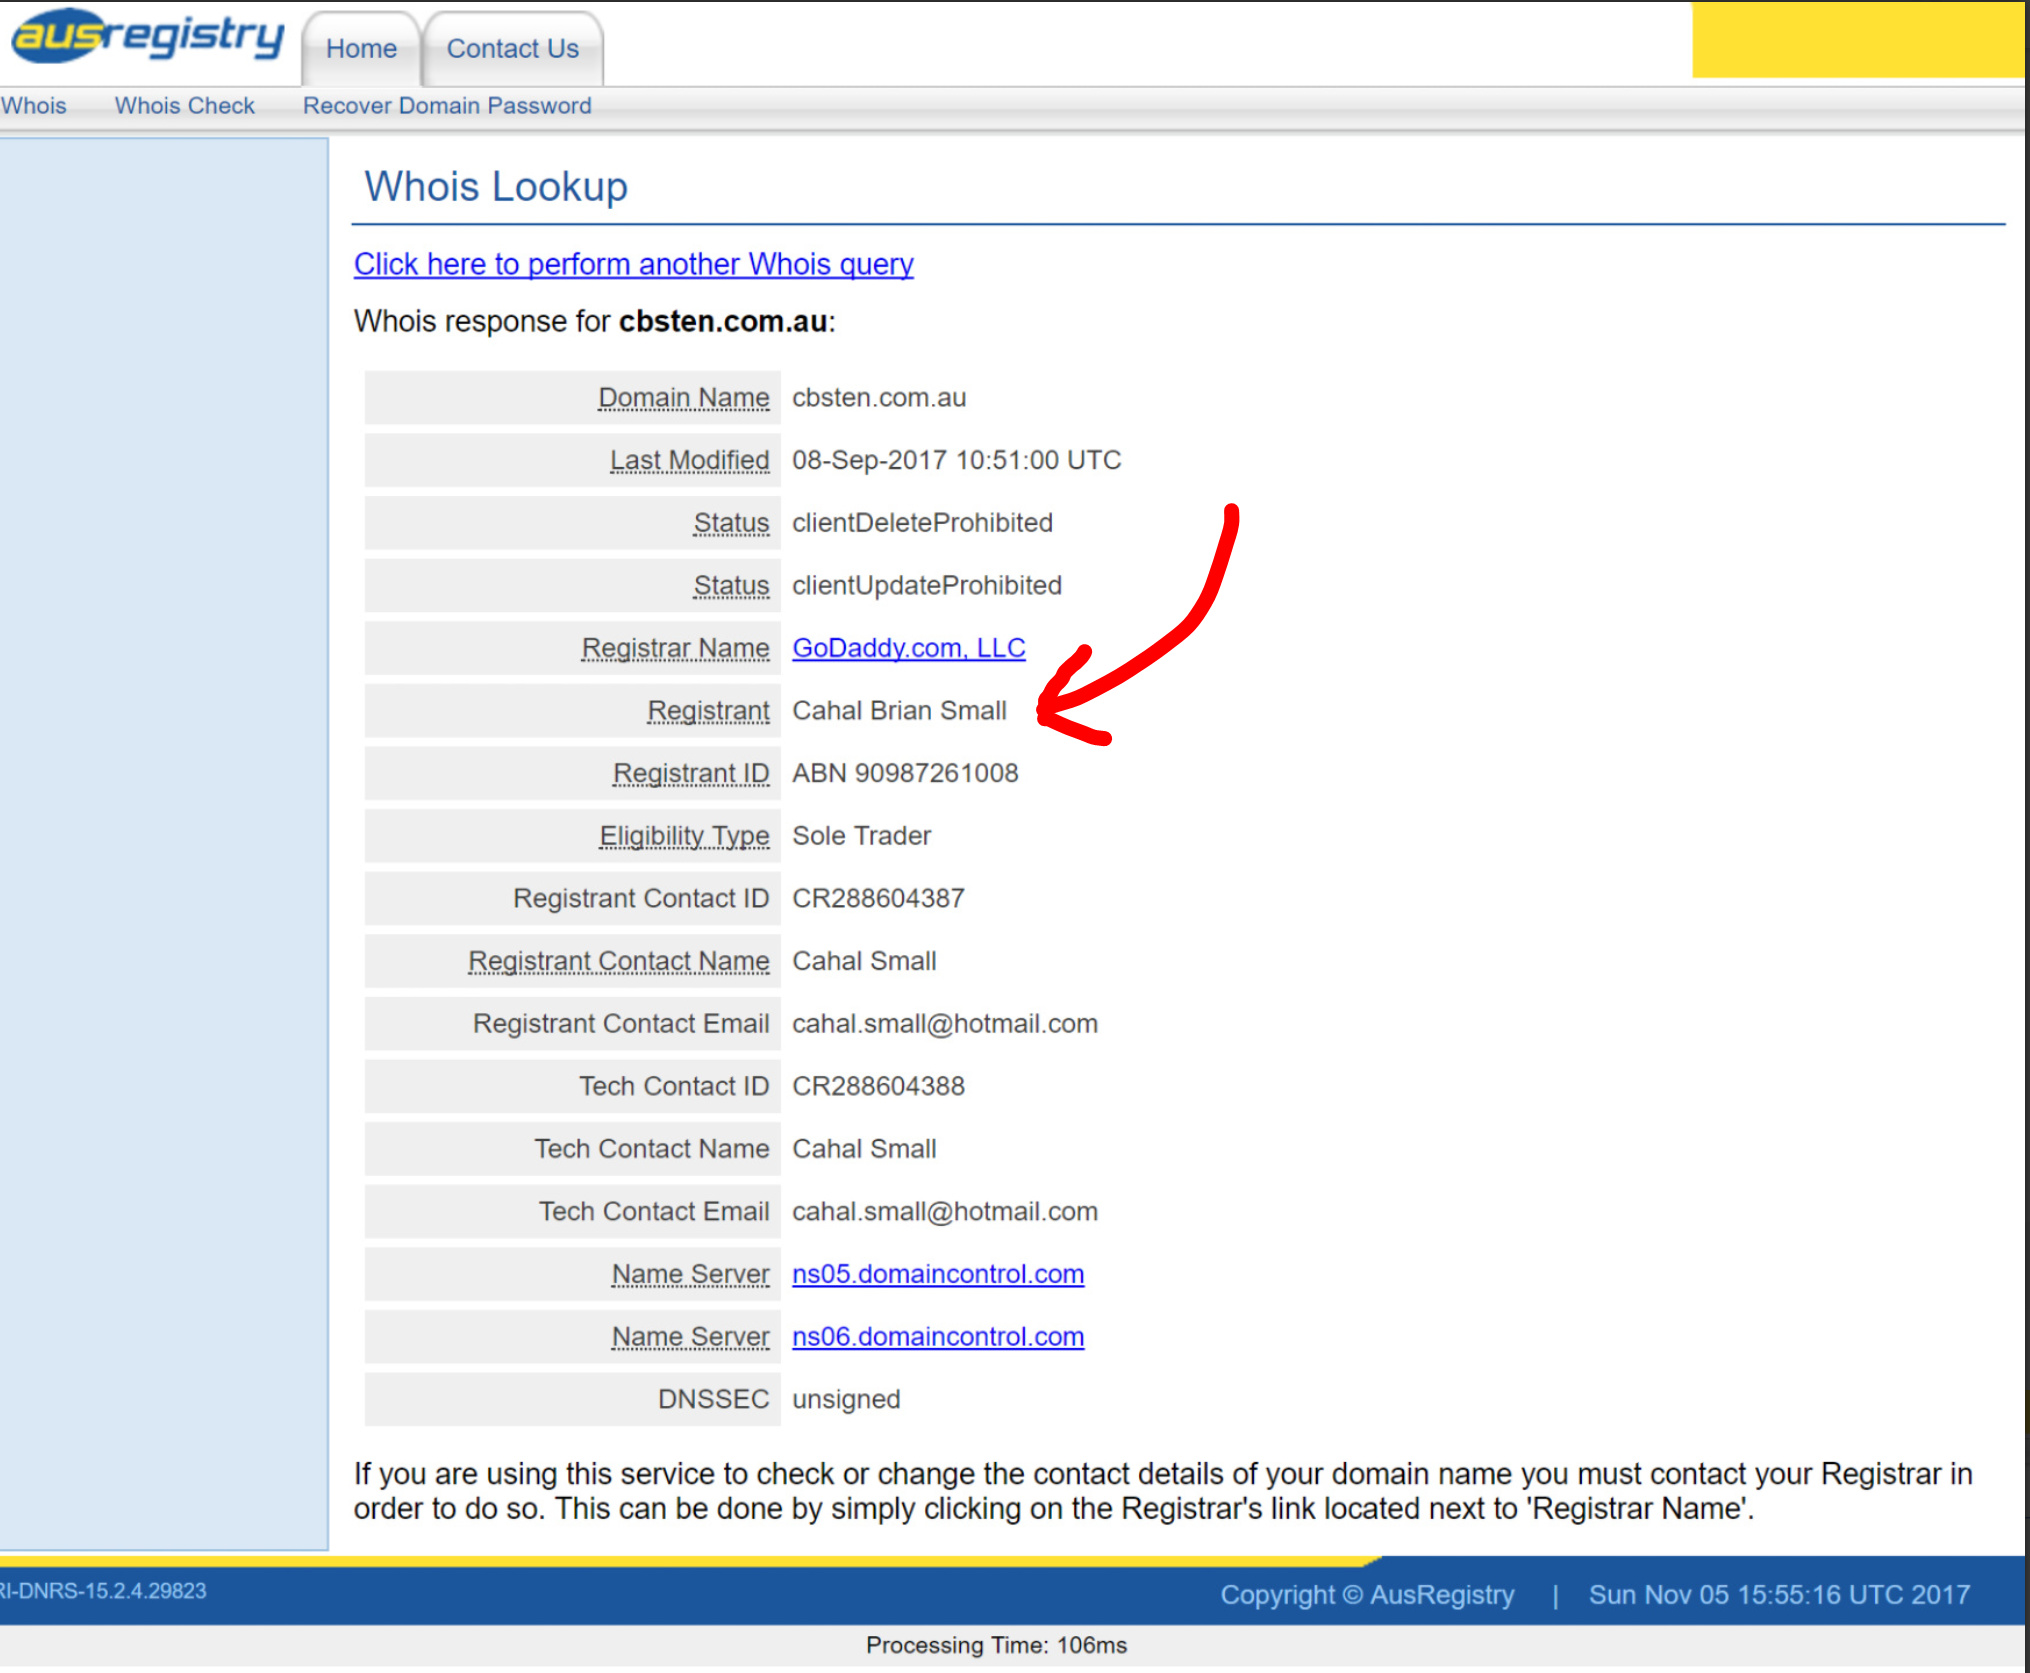Follow the ns06.domaincontrol.com name server link
Viewport: 2030px width, 1673px height.
(937, 1337)
